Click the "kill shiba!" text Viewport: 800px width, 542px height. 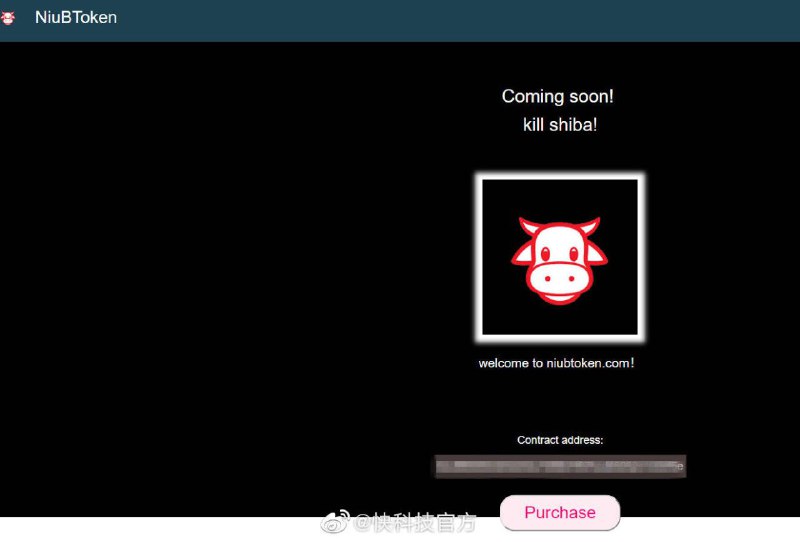click(x=560, y=125)
